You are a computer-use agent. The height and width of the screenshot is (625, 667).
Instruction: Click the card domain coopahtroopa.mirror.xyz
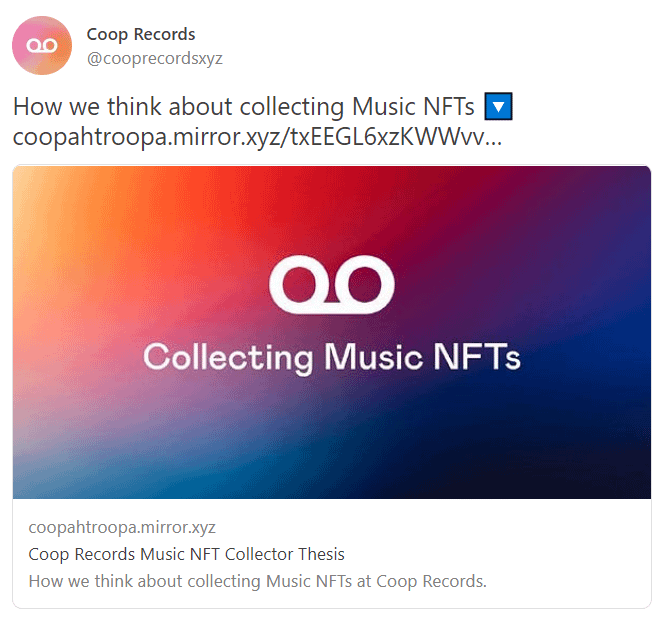122,527
